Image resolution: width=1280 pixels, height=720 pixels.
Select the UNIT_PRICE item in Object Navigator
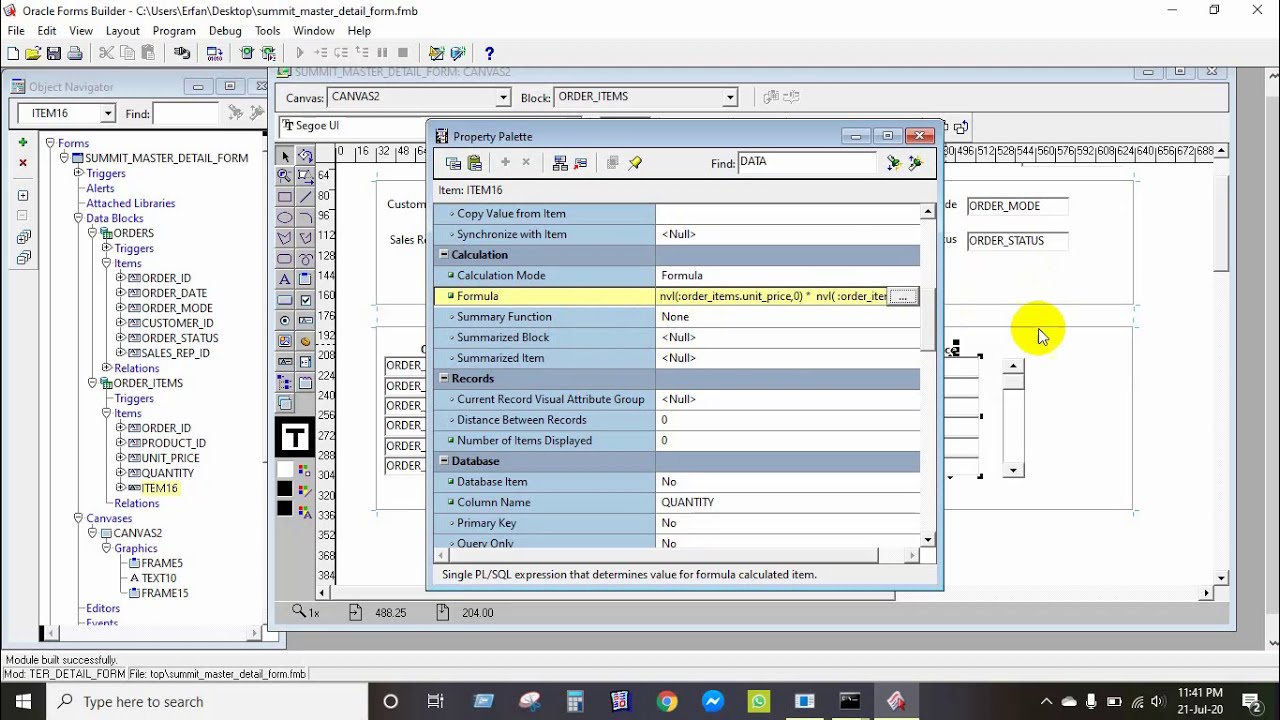(x=170, y=458)
